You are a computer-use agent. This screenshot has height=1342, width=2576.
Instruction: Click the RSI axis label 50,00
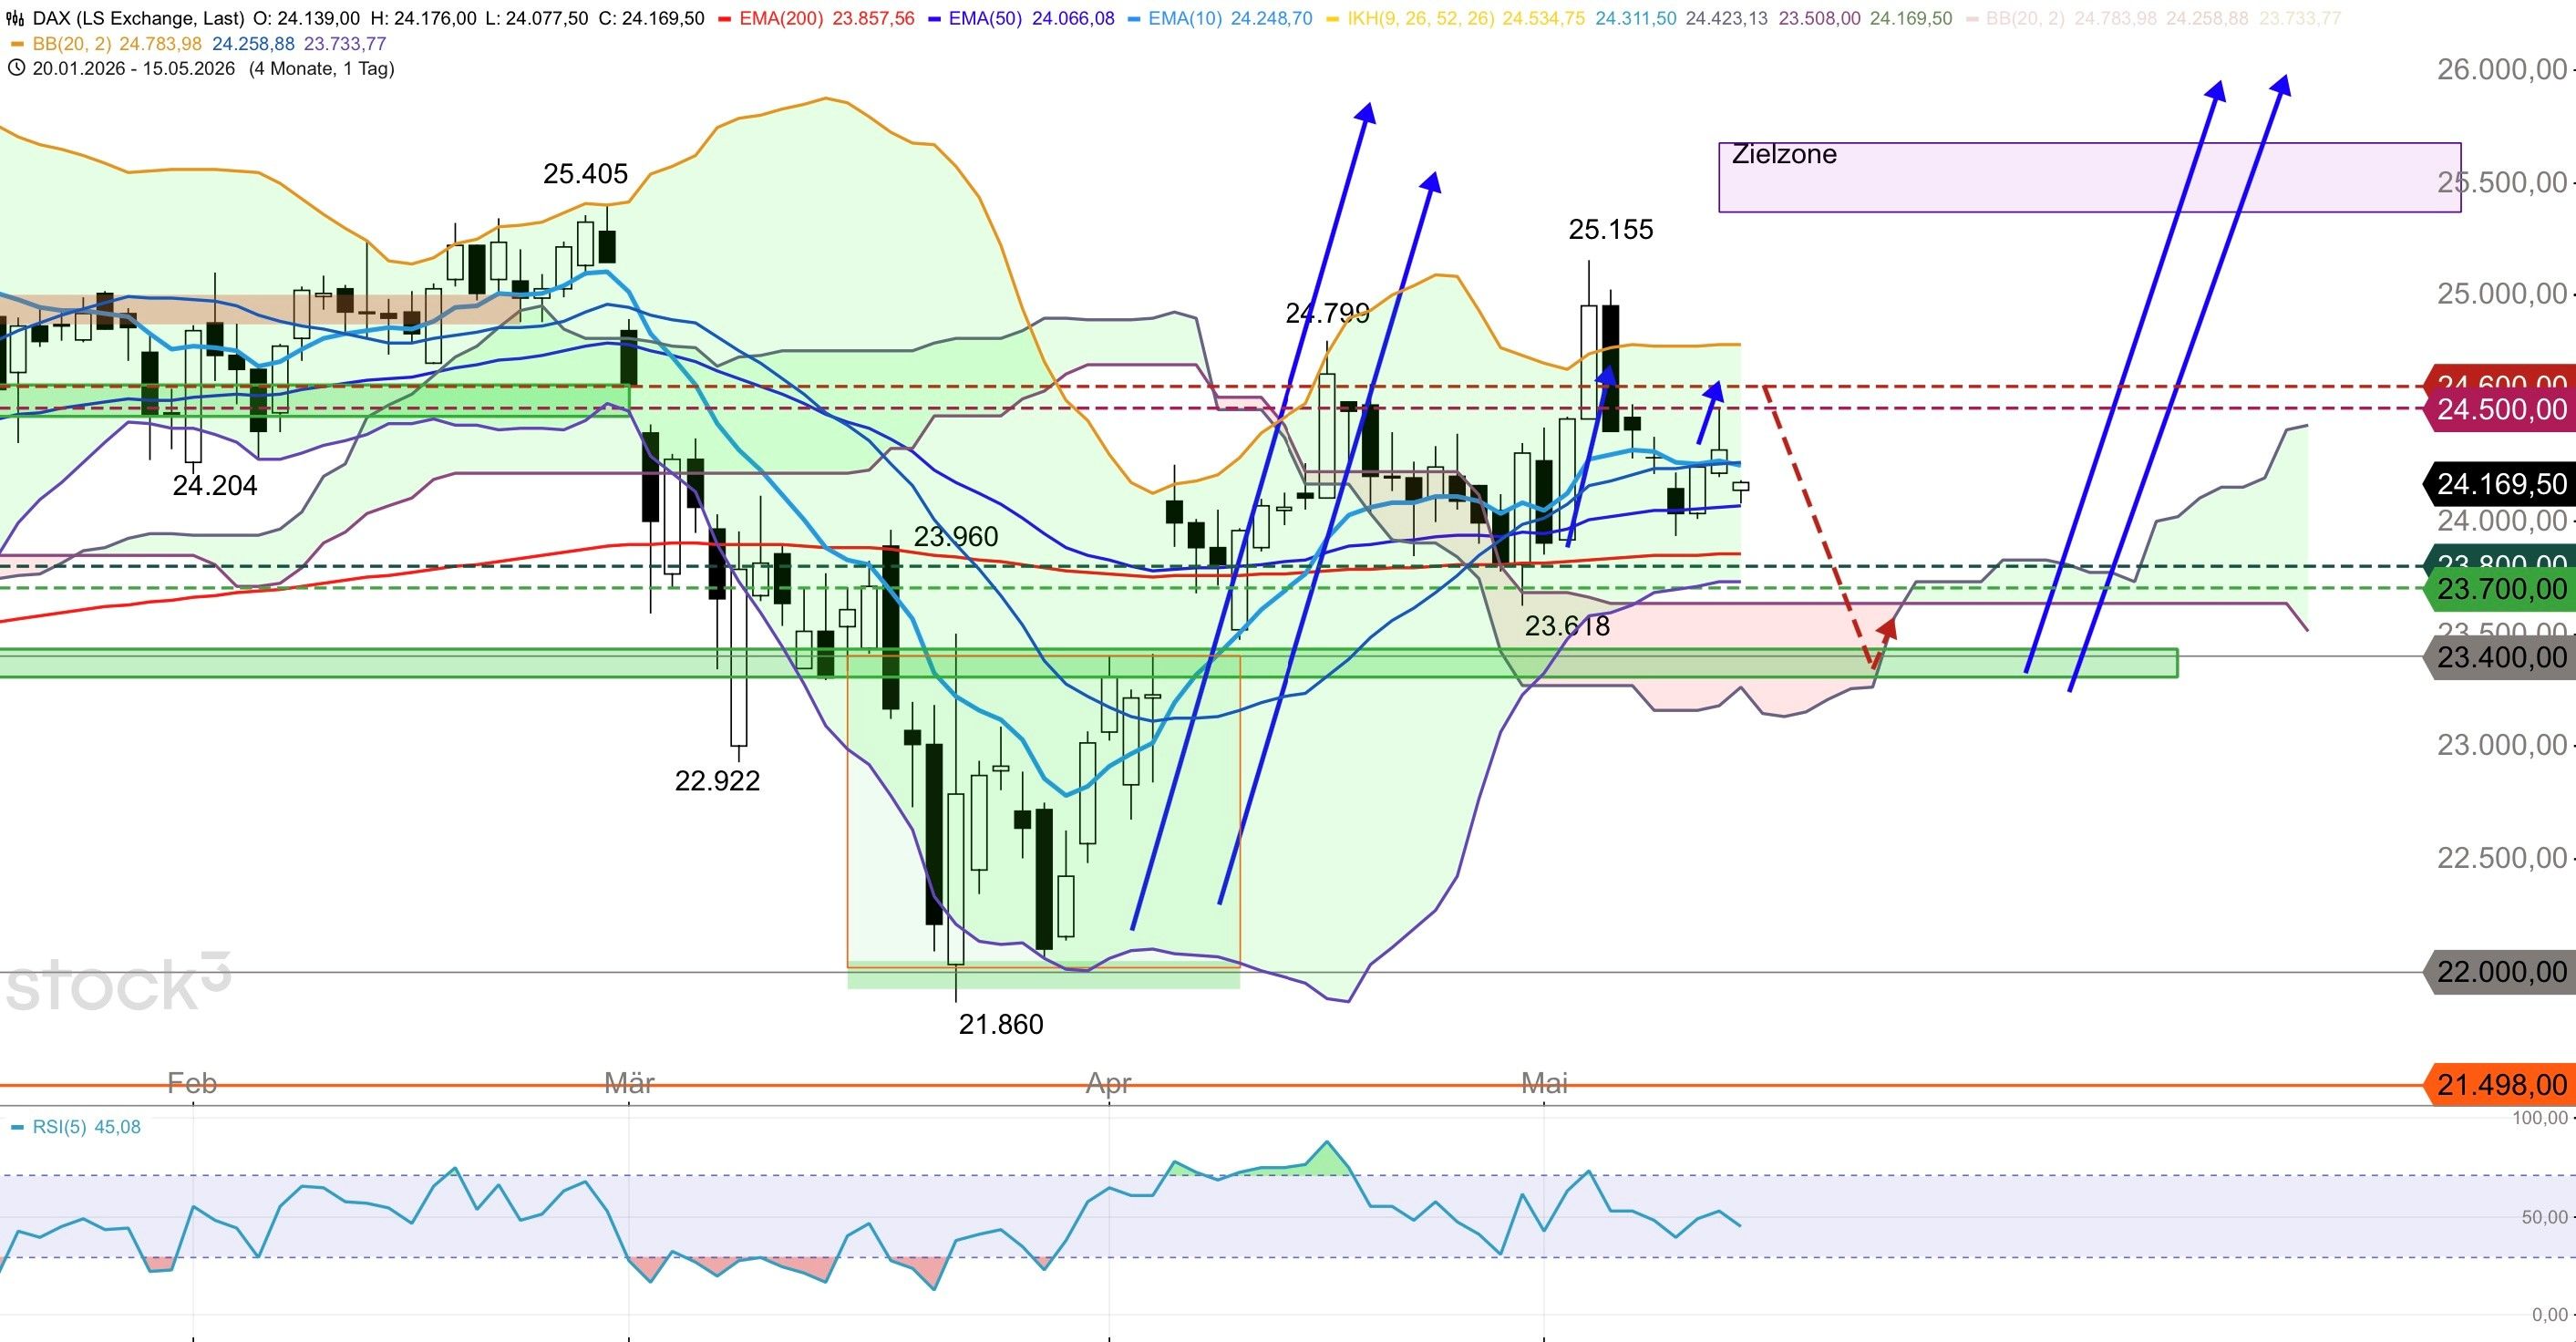click(x=2544, y=1217)
